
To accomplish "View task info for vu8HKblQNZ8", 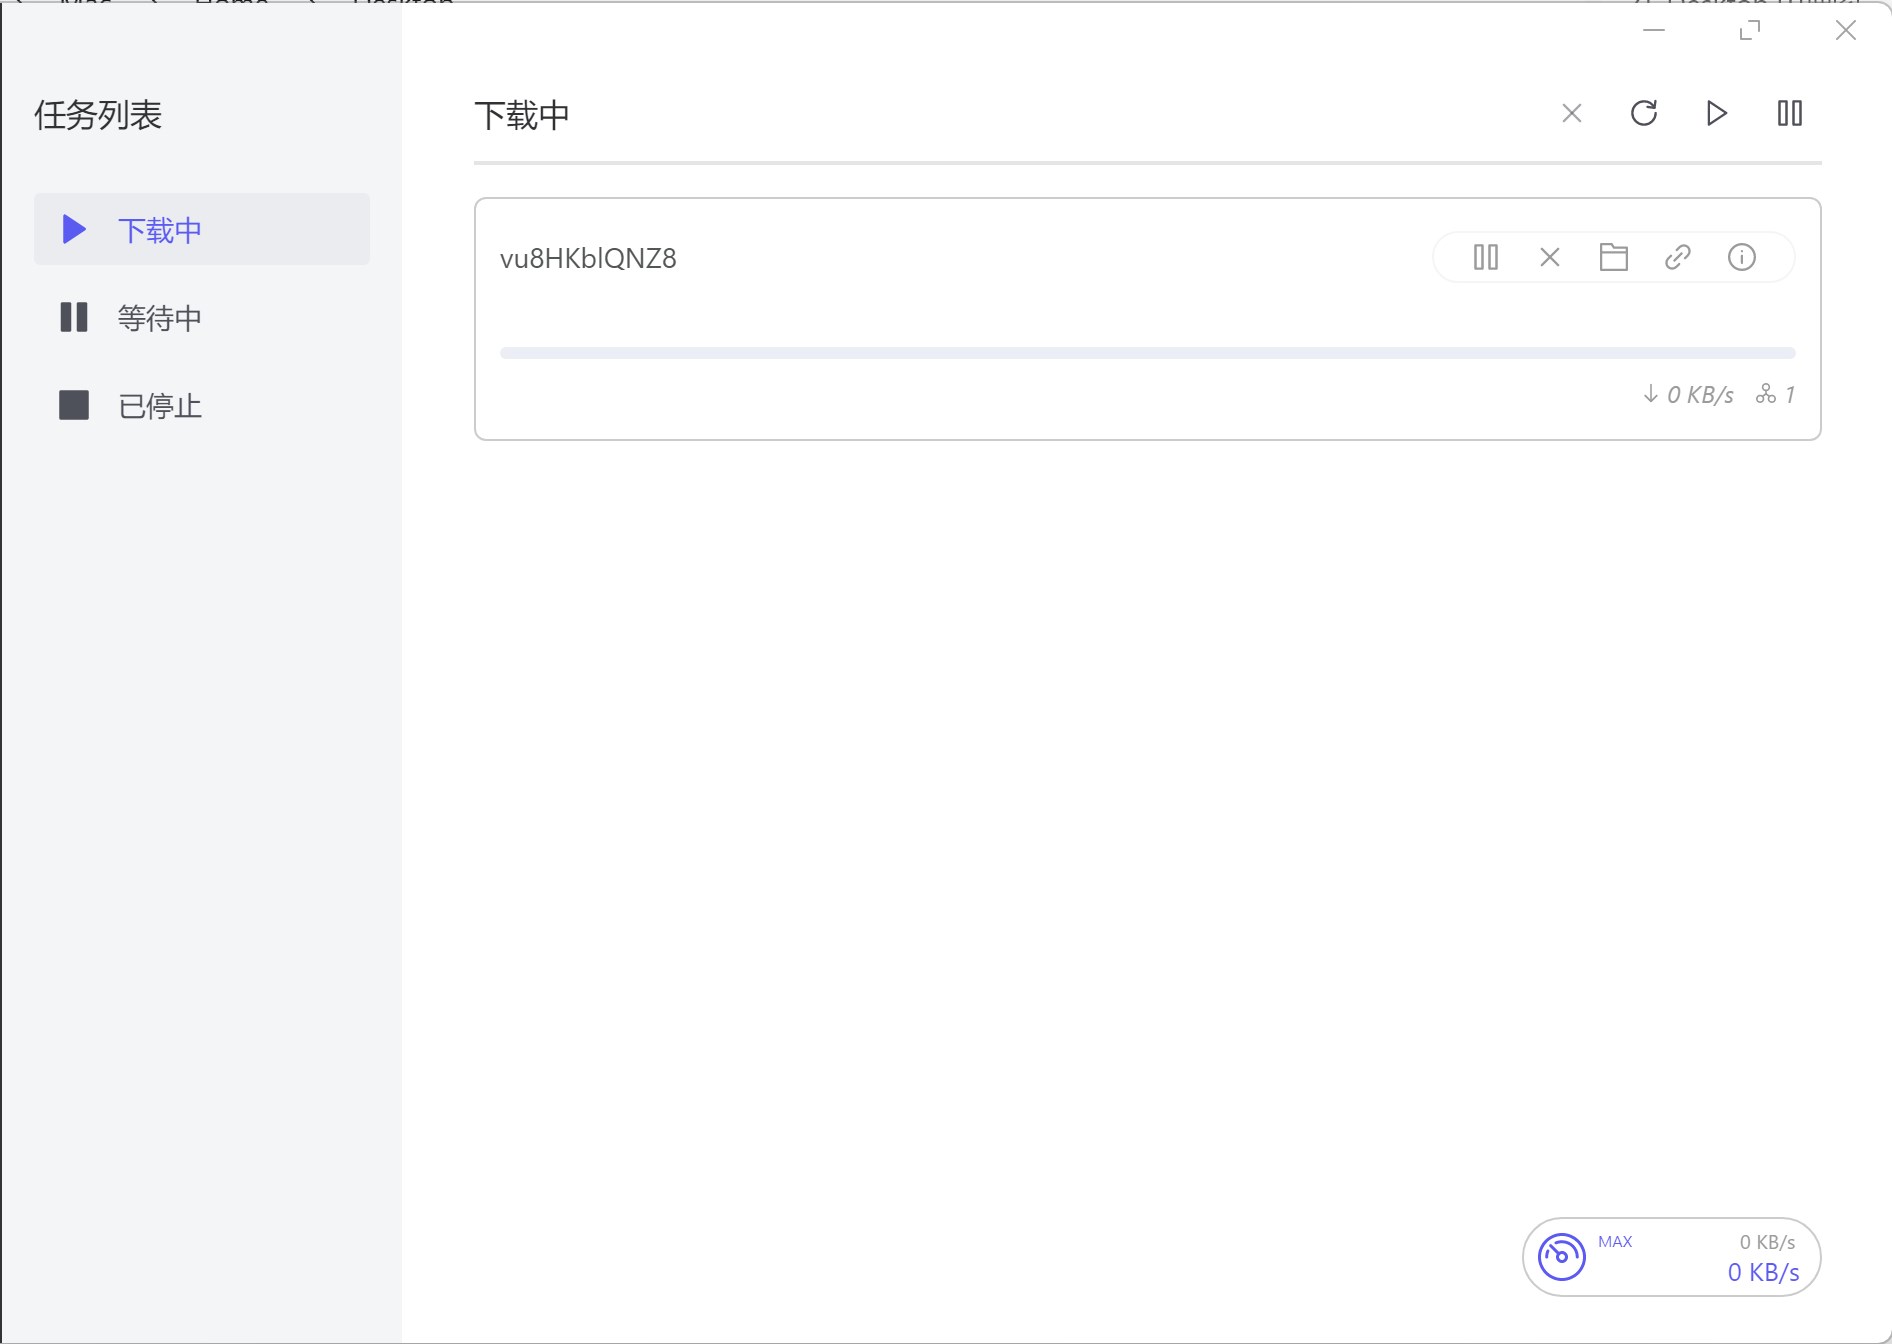I will tap(1742, 257).
